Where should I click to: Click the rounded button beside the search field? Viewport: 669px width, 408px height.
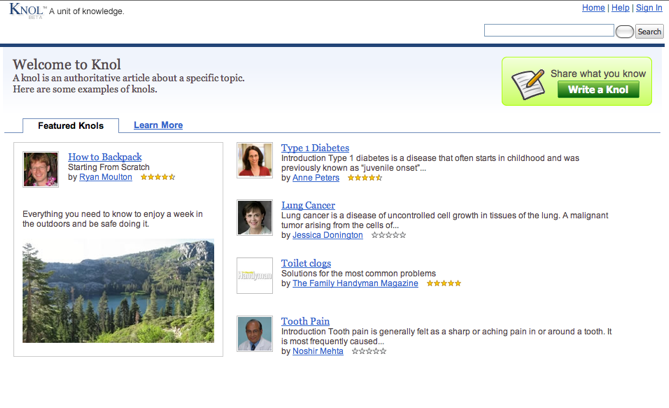pos(624,32)
